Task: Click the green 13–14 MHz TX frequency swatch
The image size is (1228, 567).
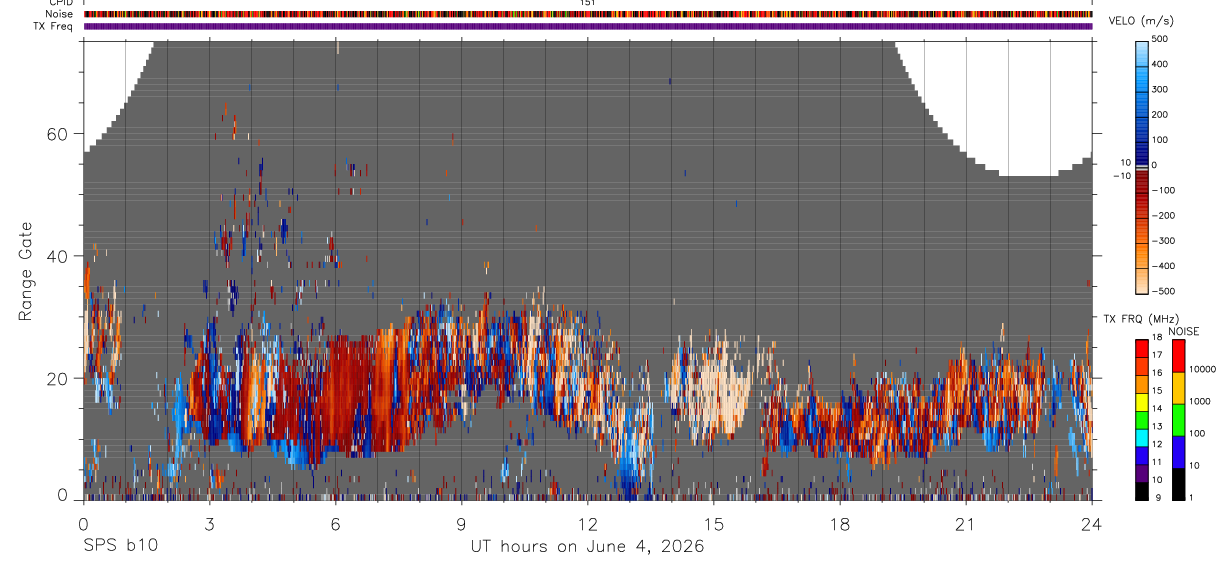Action: pos(1142,420)
